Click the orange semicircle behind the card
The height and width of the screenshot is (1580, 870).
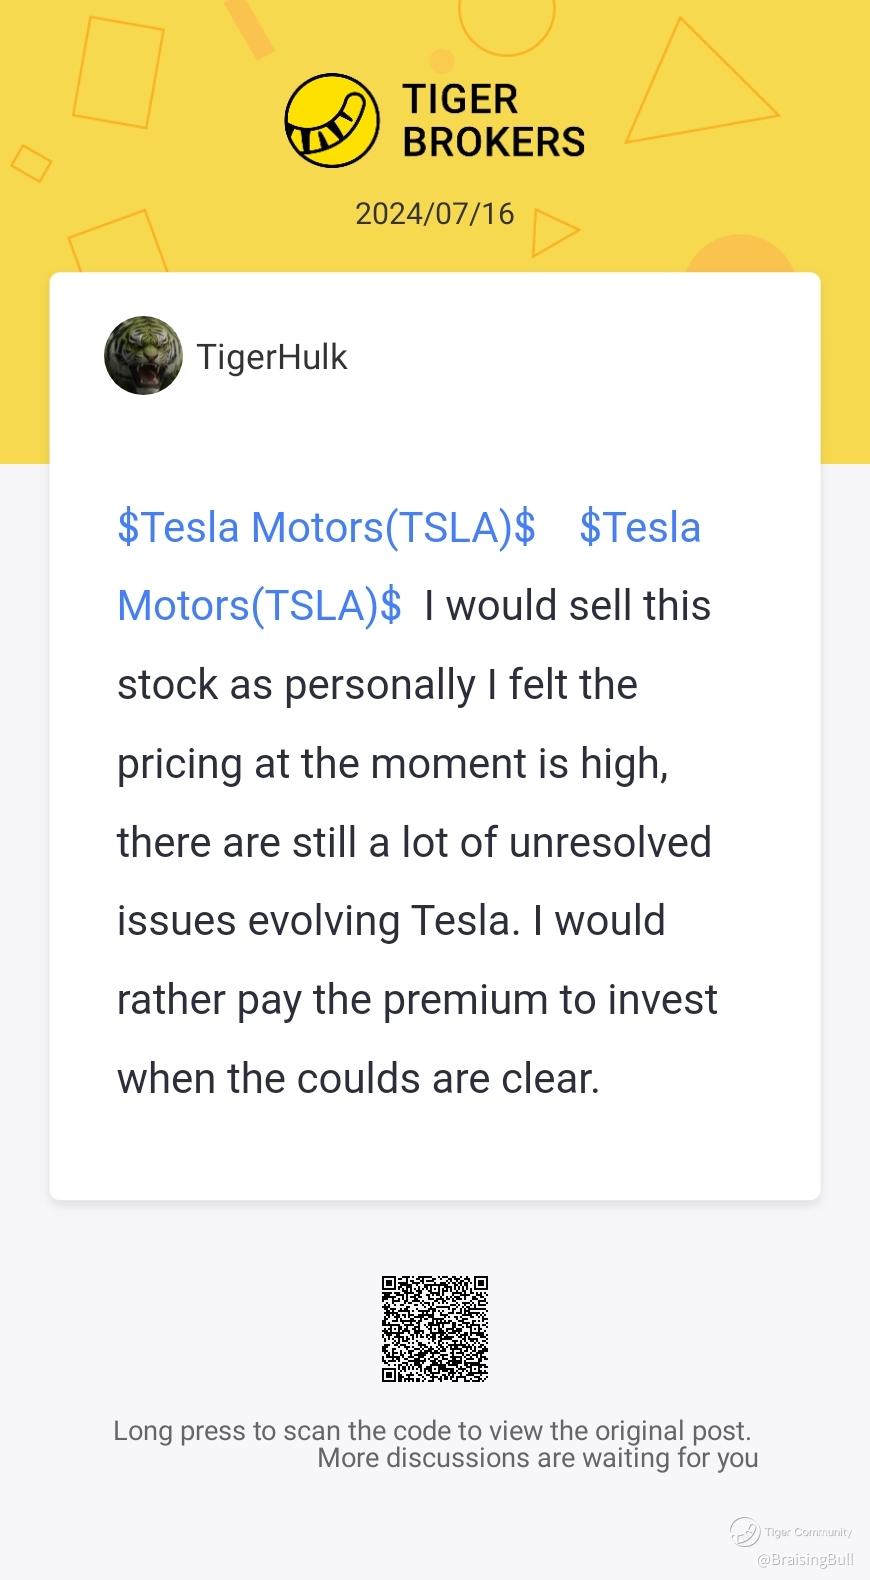click(x=740, y=254)
